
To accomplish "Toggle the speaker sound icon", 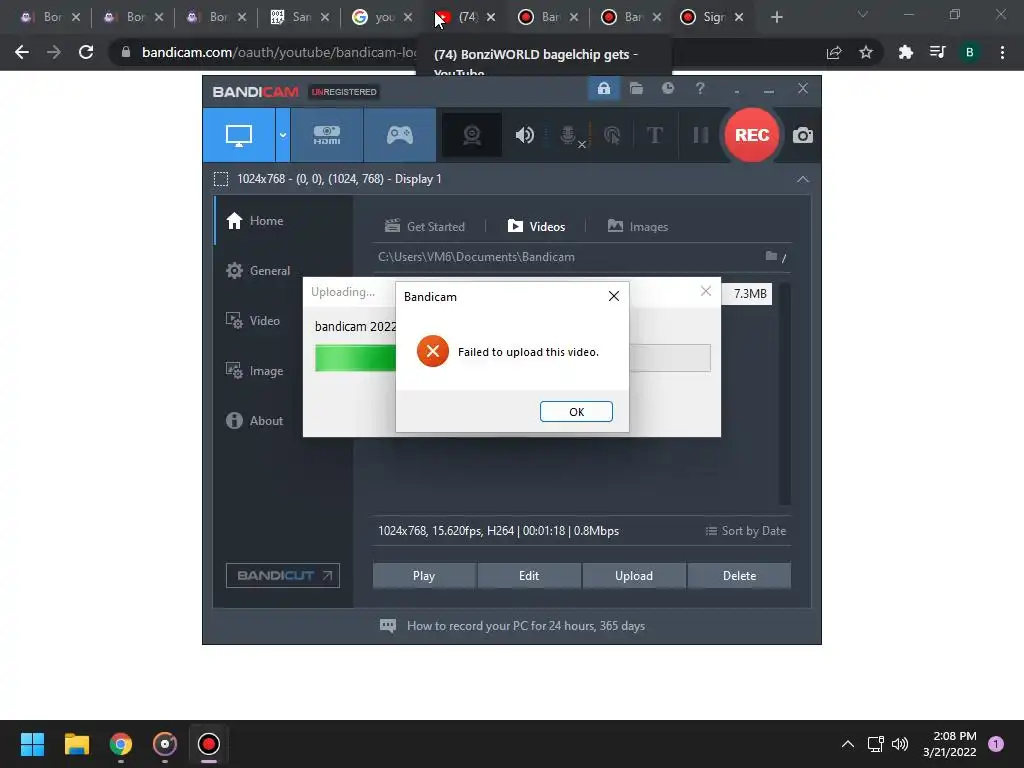I will (x=524, y=135).
